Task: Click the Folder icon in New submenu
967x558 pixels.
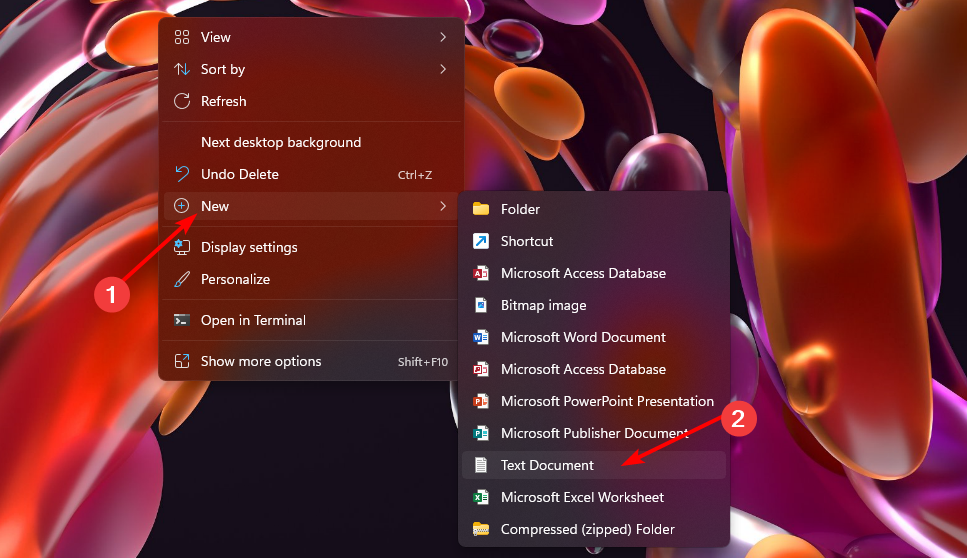Action: pyautogui.click(x=480, y=209)
